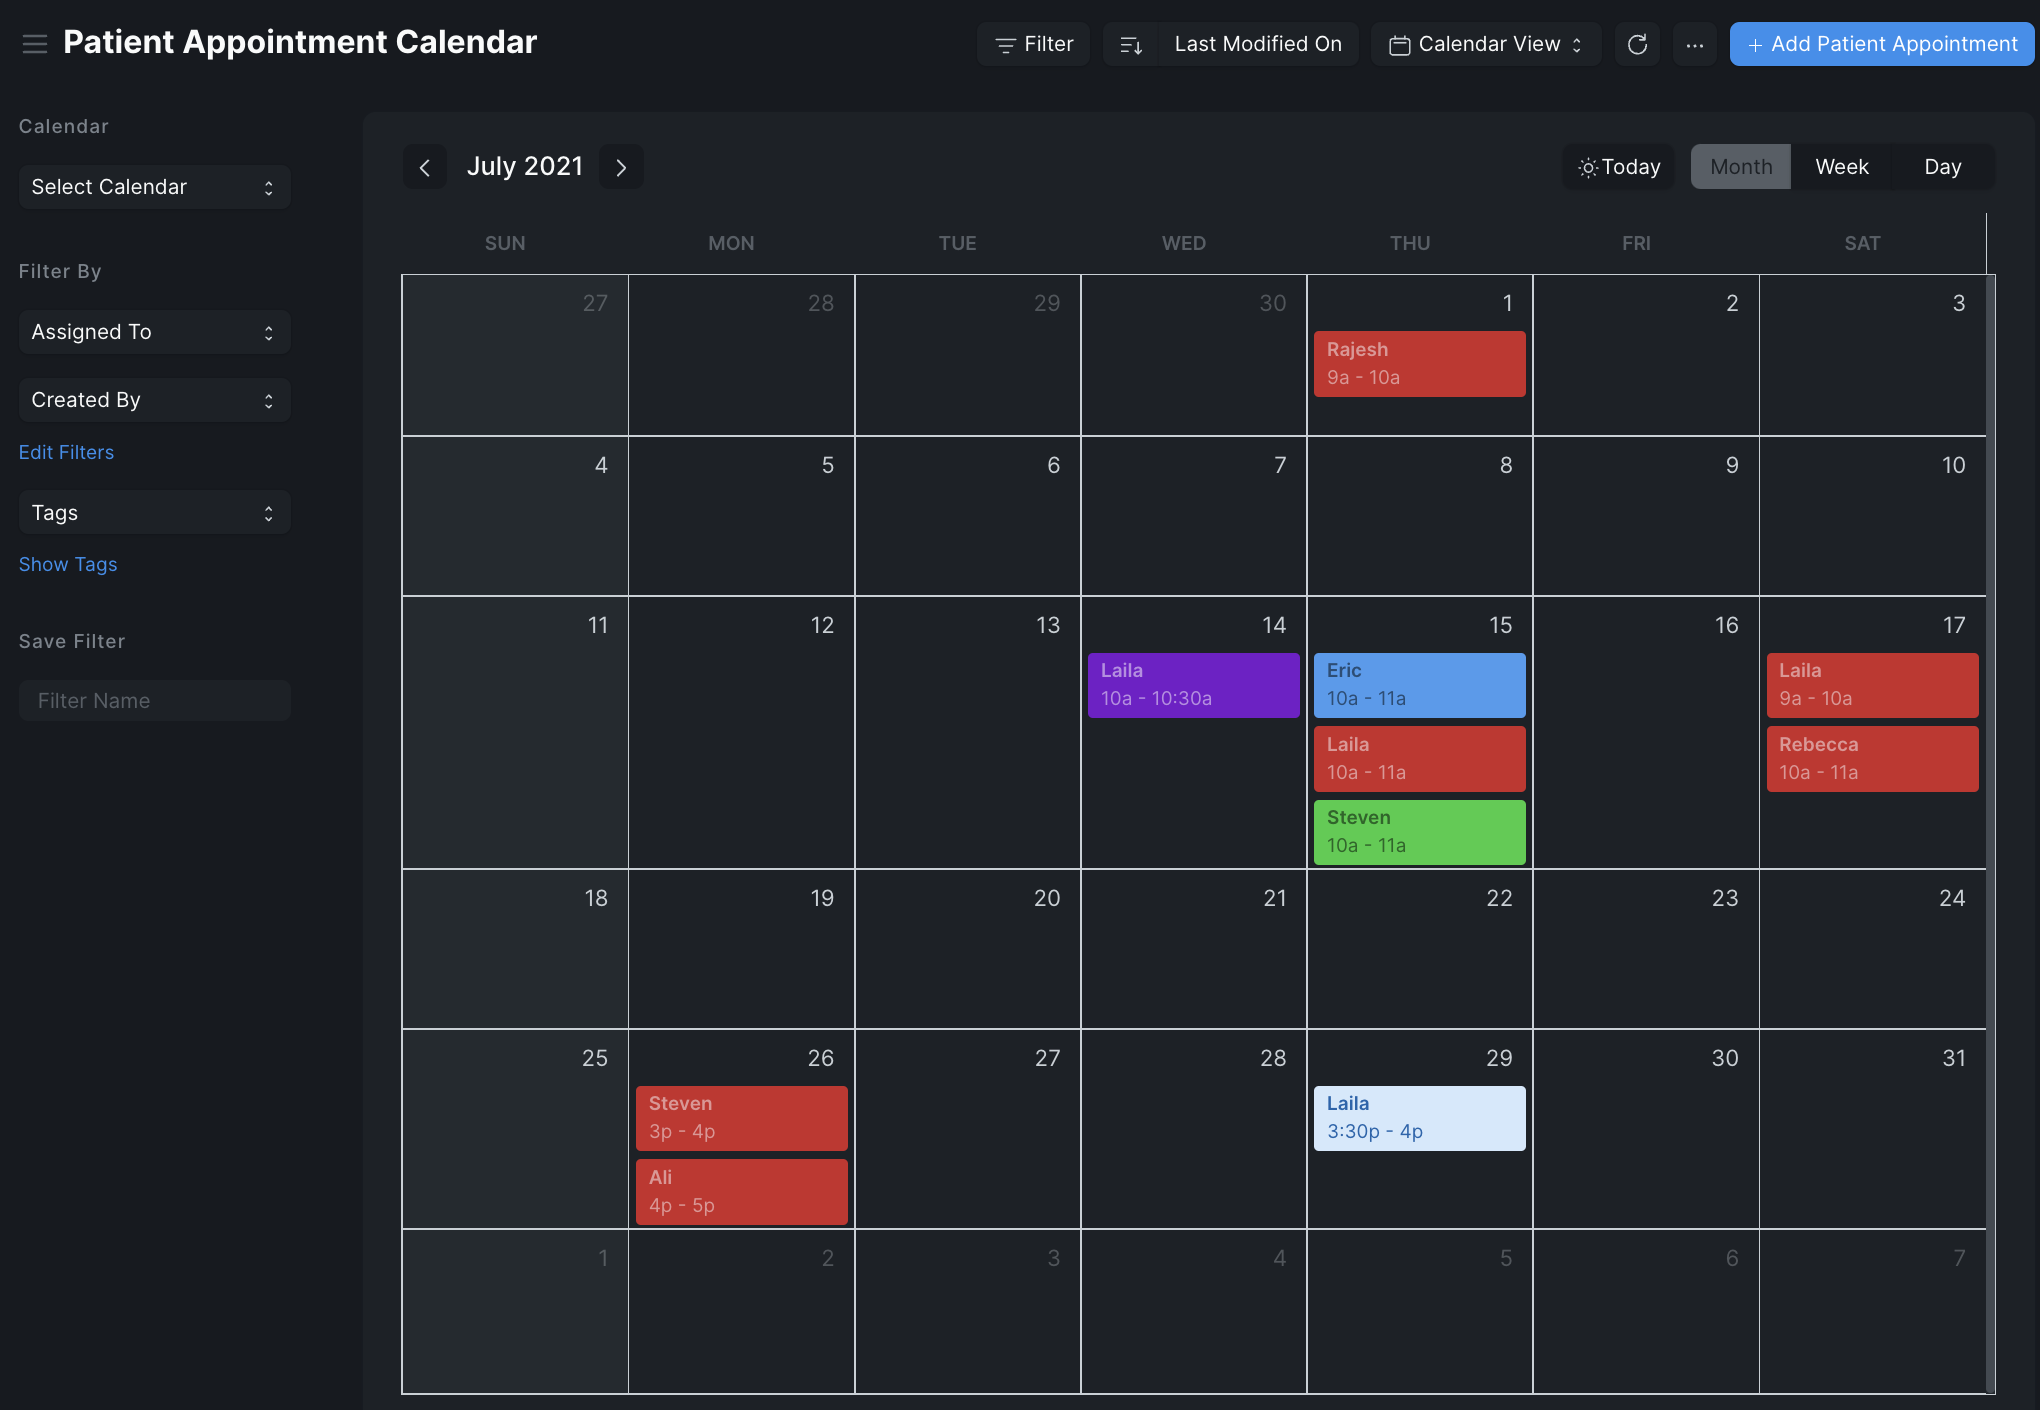
Task: Open Steven 3p-4p appointment on July 26
Action: (741, 1118)
